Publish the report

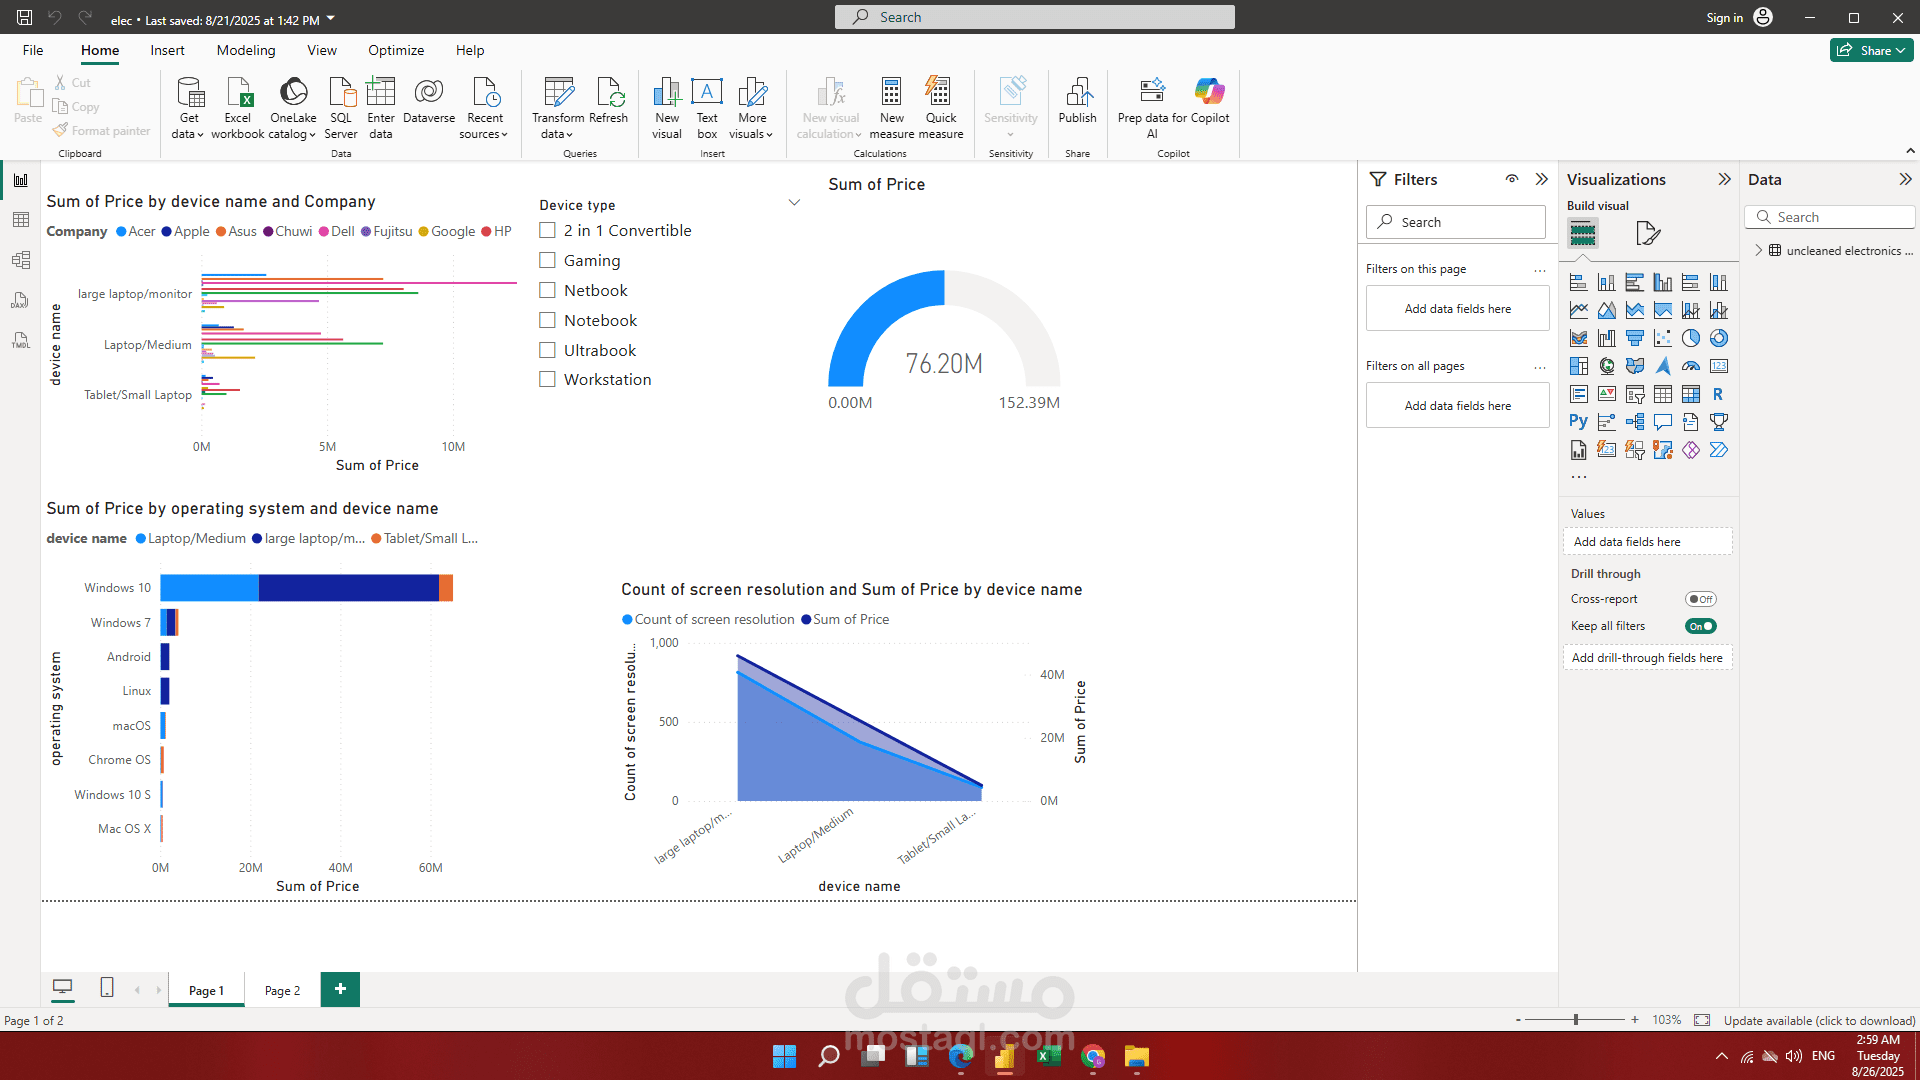tap(1078, 100)
